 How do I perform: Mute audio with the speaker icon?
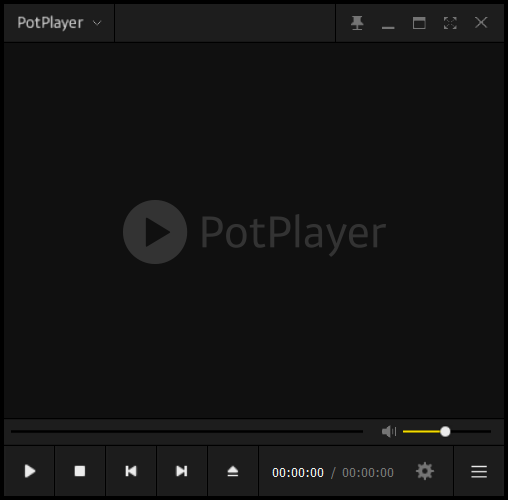389,431
